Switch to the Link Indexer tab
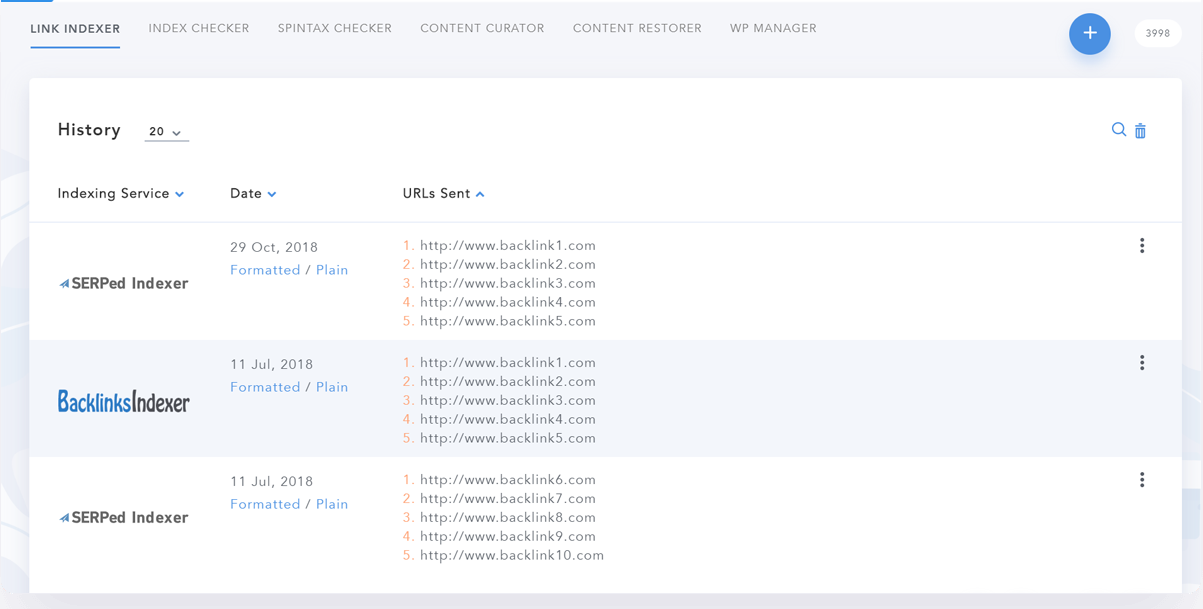This screenshot has width=1203, height=609. click(75, 29)
